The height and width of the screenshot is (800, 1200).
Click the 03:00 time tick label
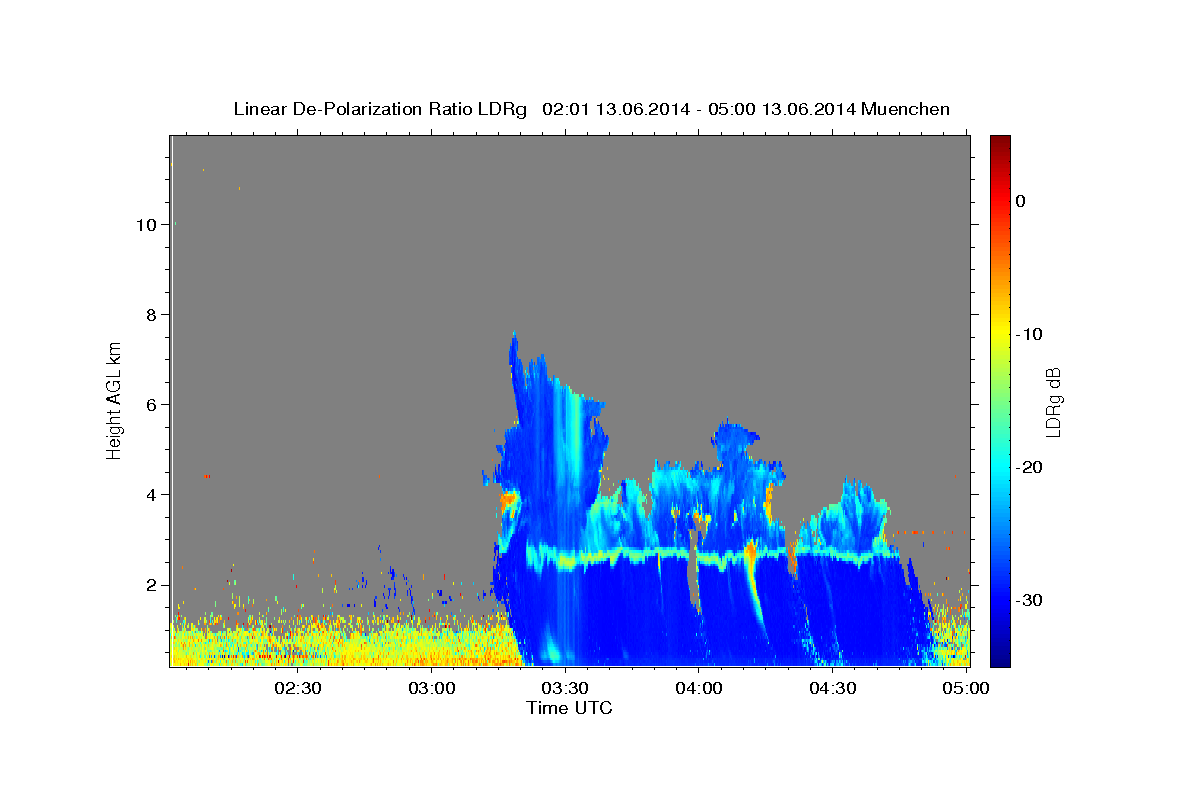[431, 688]
